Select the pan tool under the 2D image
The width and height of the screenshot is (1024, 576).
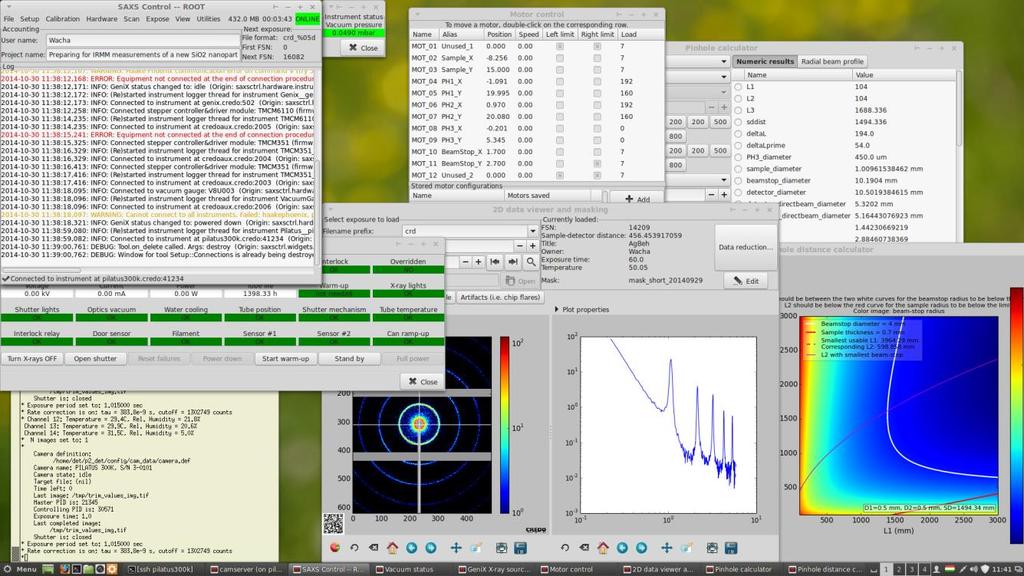456,548
